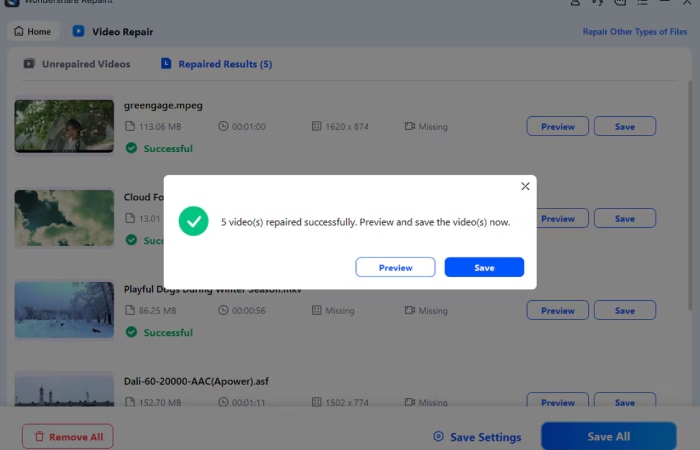
Task: Open the greengage.mpeg video thumbnail
Action: (x=64, y=126)
